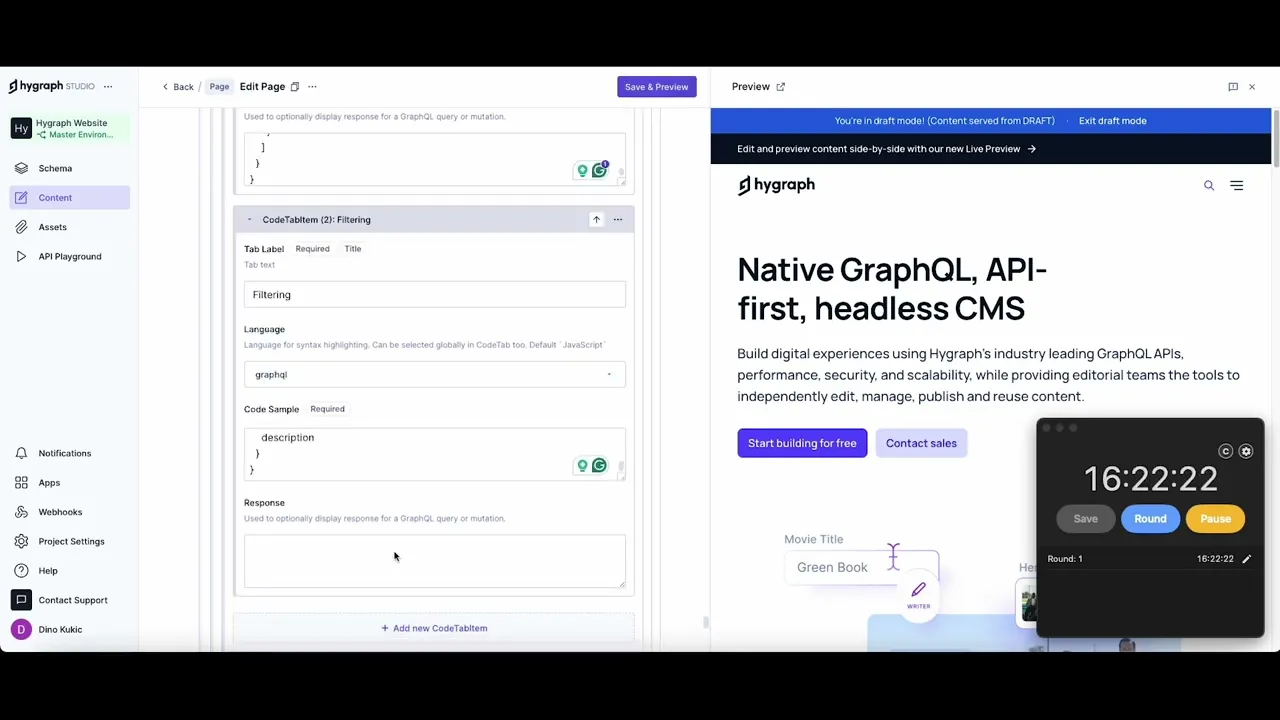The image size is (1280, 720).
Task: Click the Apps grid icon
Action: click(21, 482)
